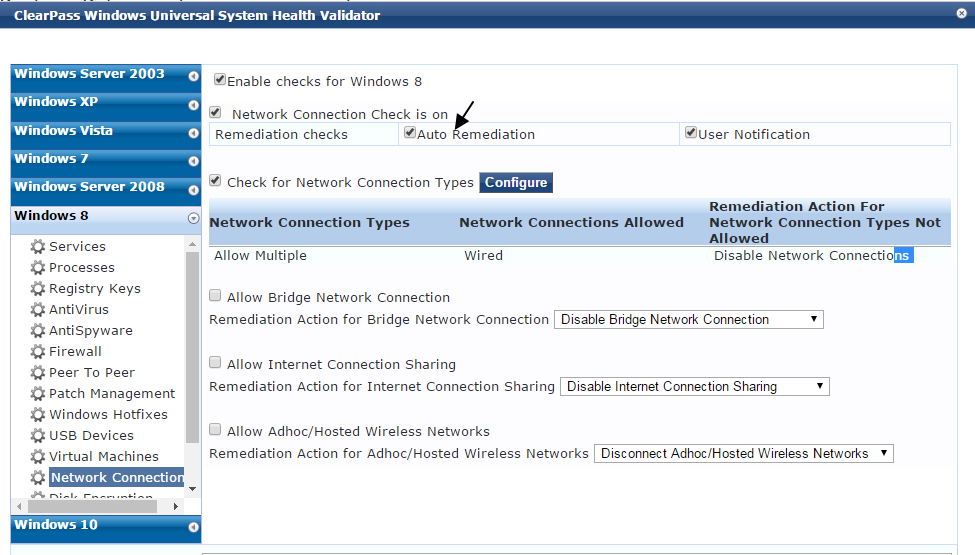Screen dimensions: 975x555
Task: Collapse the Windows 8 section arrow
Action: 193,218
